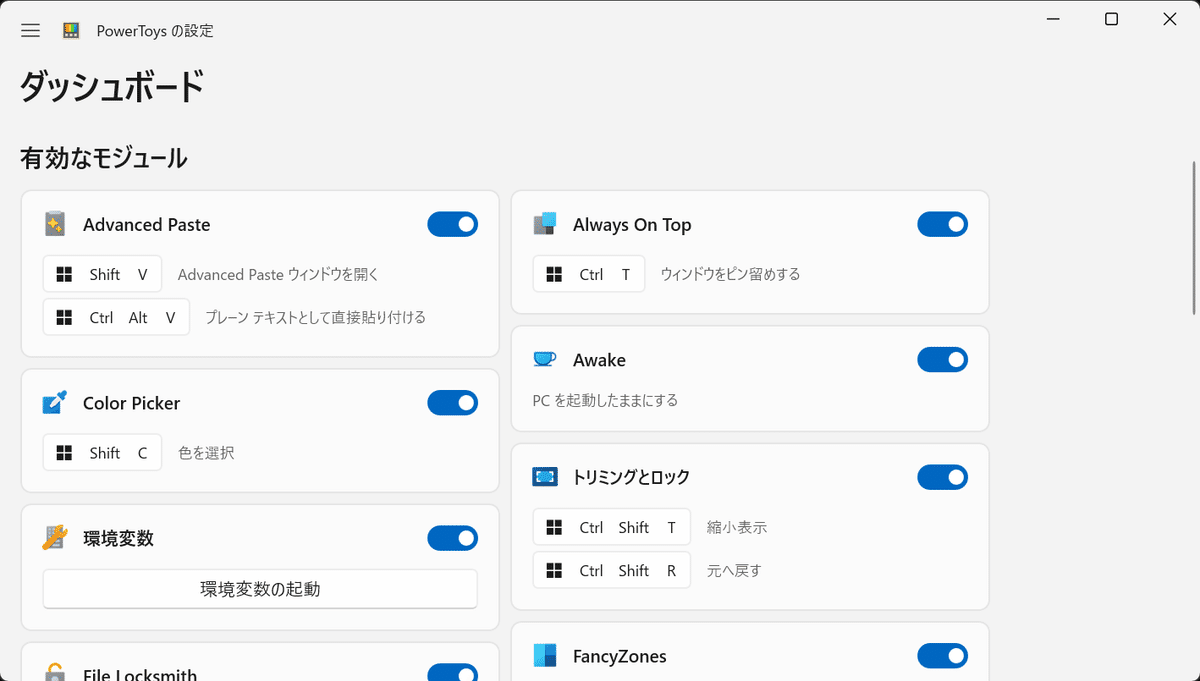1200x681 pixels.
Task: Click the Win+Shift+V shortcut box
Action: 102,274
